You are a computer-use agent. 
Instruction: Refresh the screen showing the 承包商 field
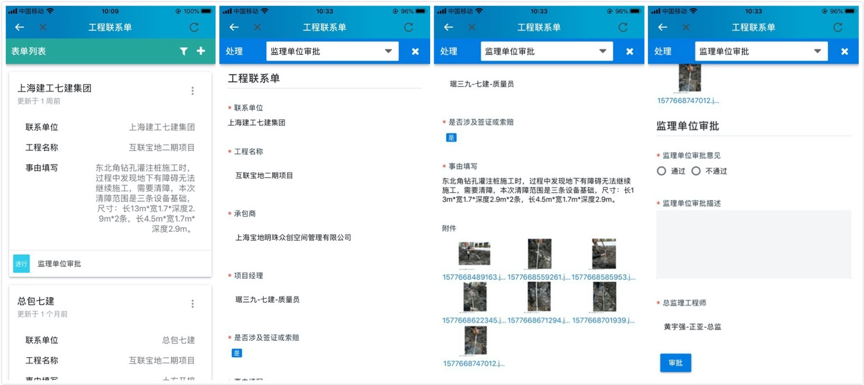408,28
